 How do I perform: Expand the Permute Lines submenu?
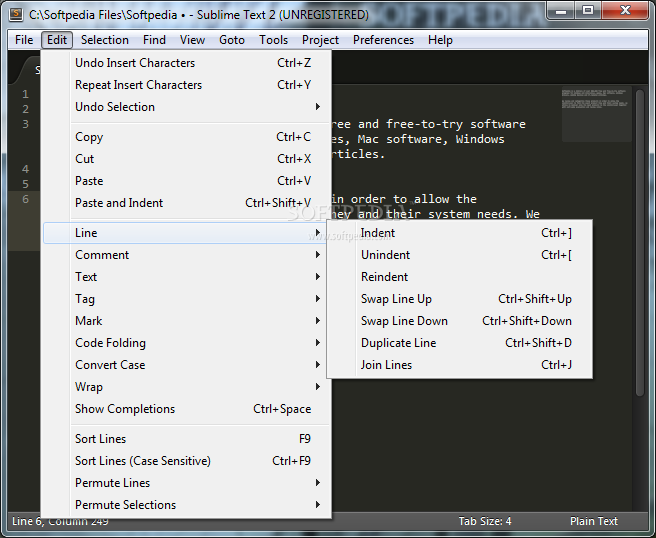(187, 483)
